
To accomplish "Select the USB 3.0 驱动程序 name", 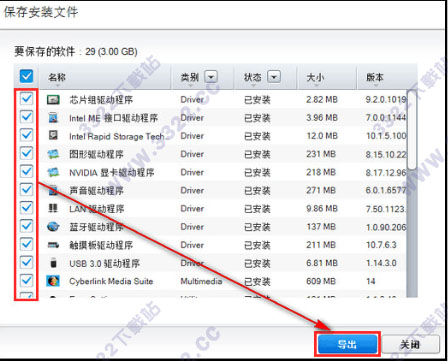I will point(104,263).
